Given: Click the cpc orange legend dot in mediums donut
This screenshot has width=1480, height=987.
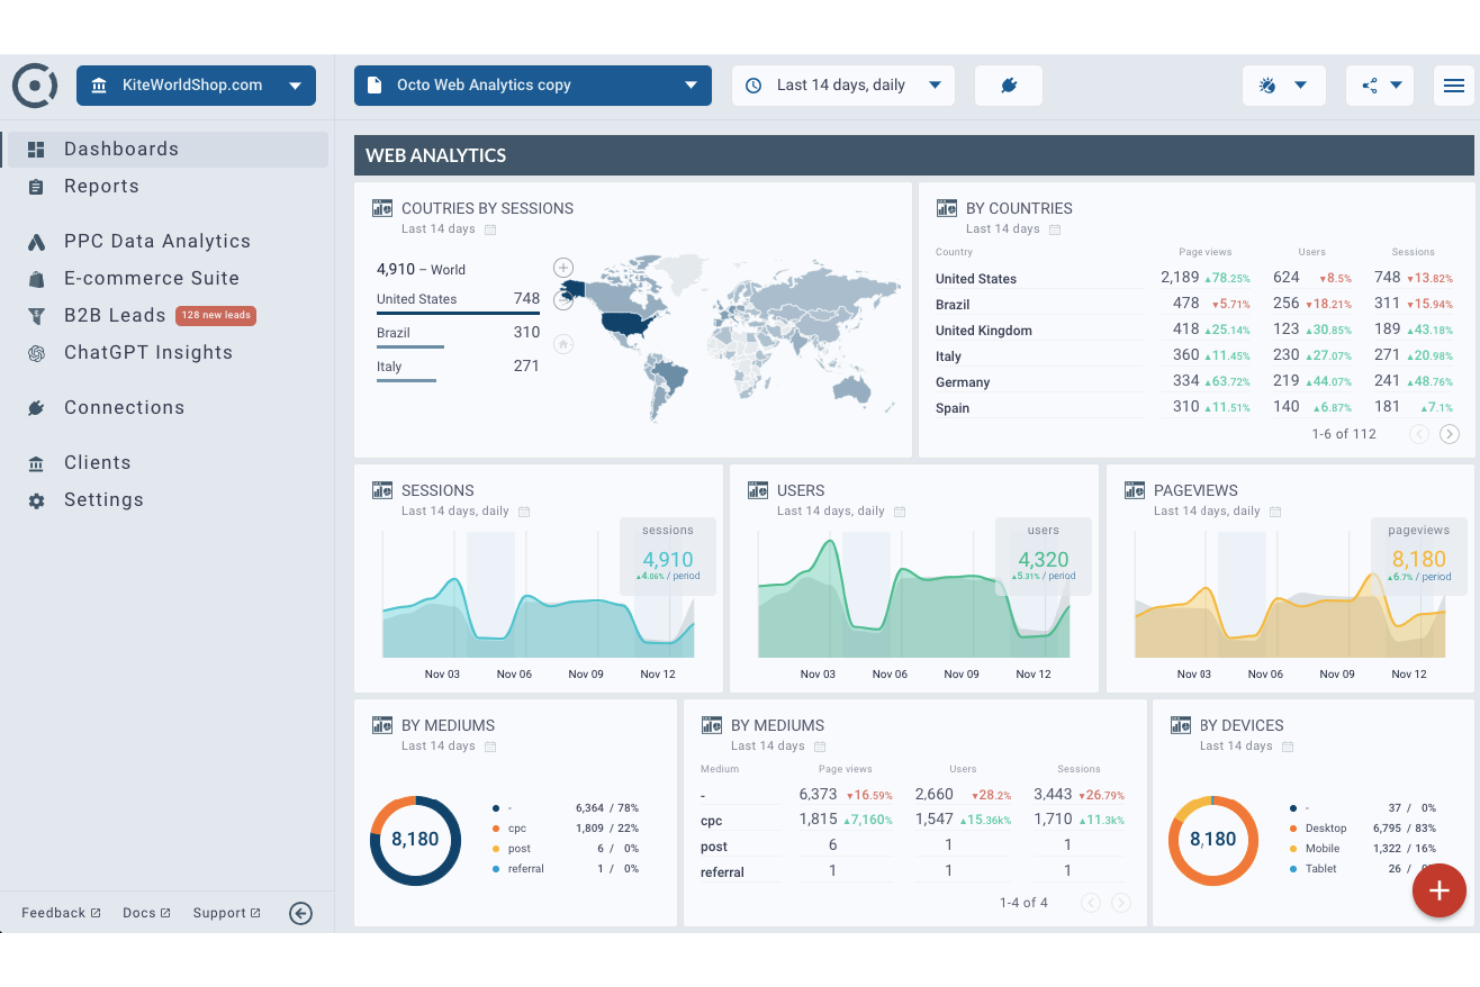Looking at the screenshot, I should [496, 828].
